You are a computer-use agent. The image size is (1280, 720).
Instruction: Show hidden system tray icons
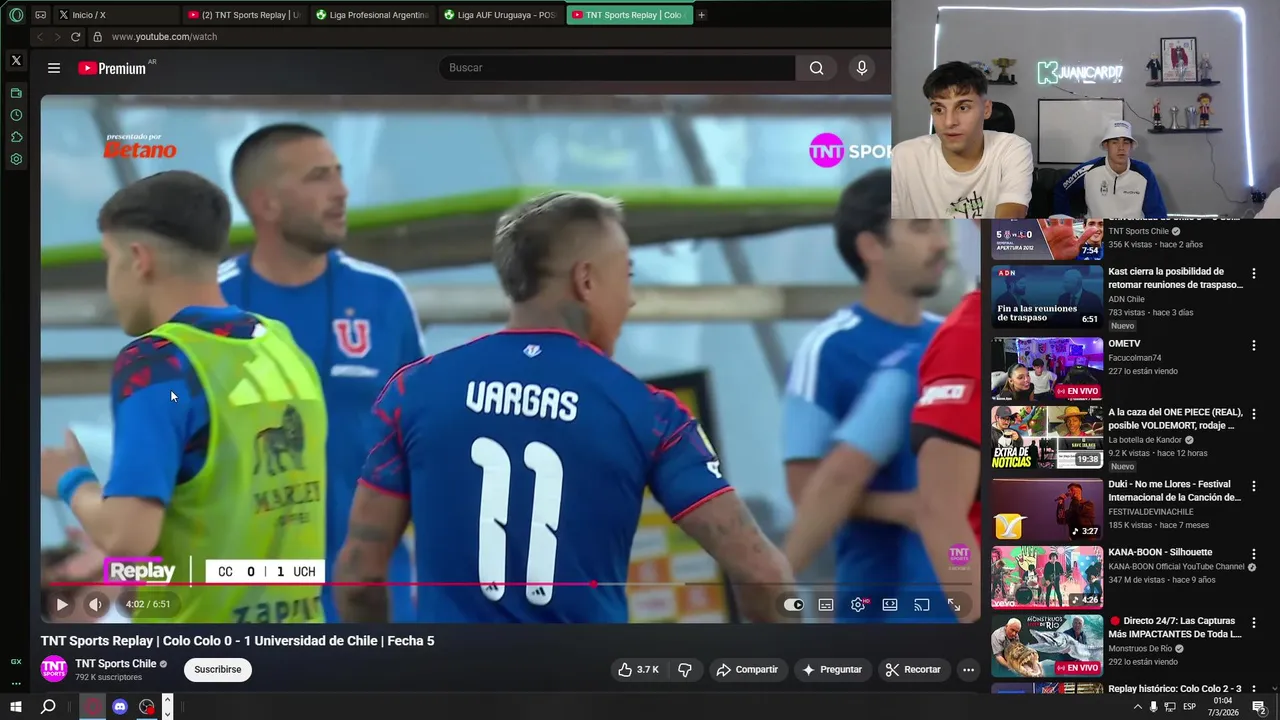tap(1137, 707)
